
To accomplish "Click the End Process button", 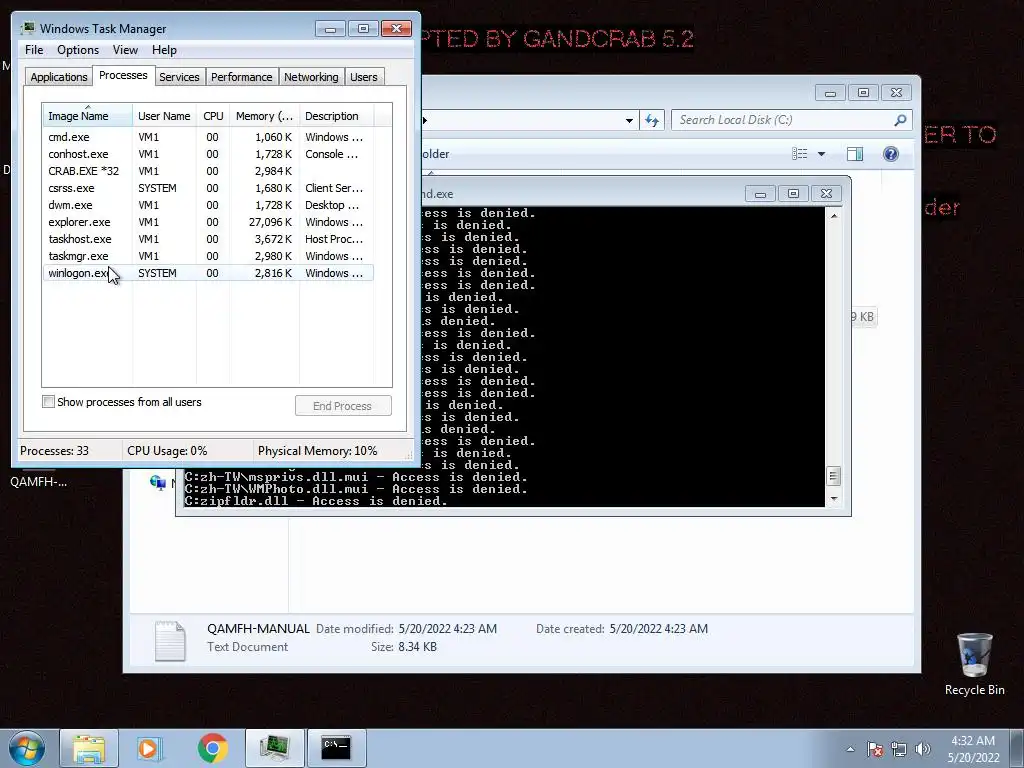I will [343, 406].
